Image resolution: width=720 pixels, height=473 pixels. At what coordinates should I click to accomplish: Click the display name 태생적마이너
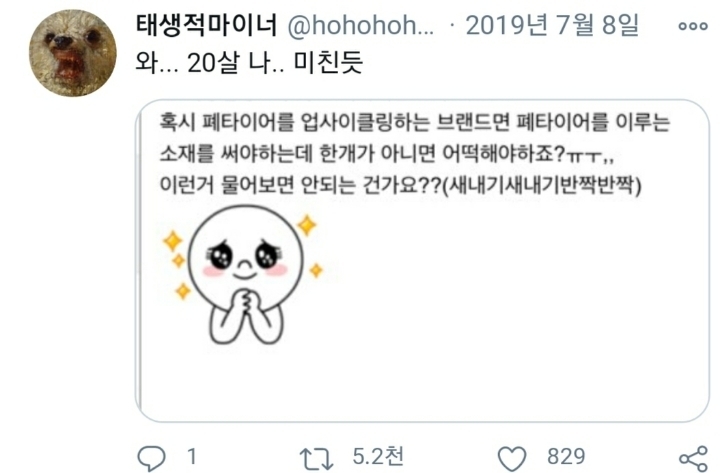(207, 25)
